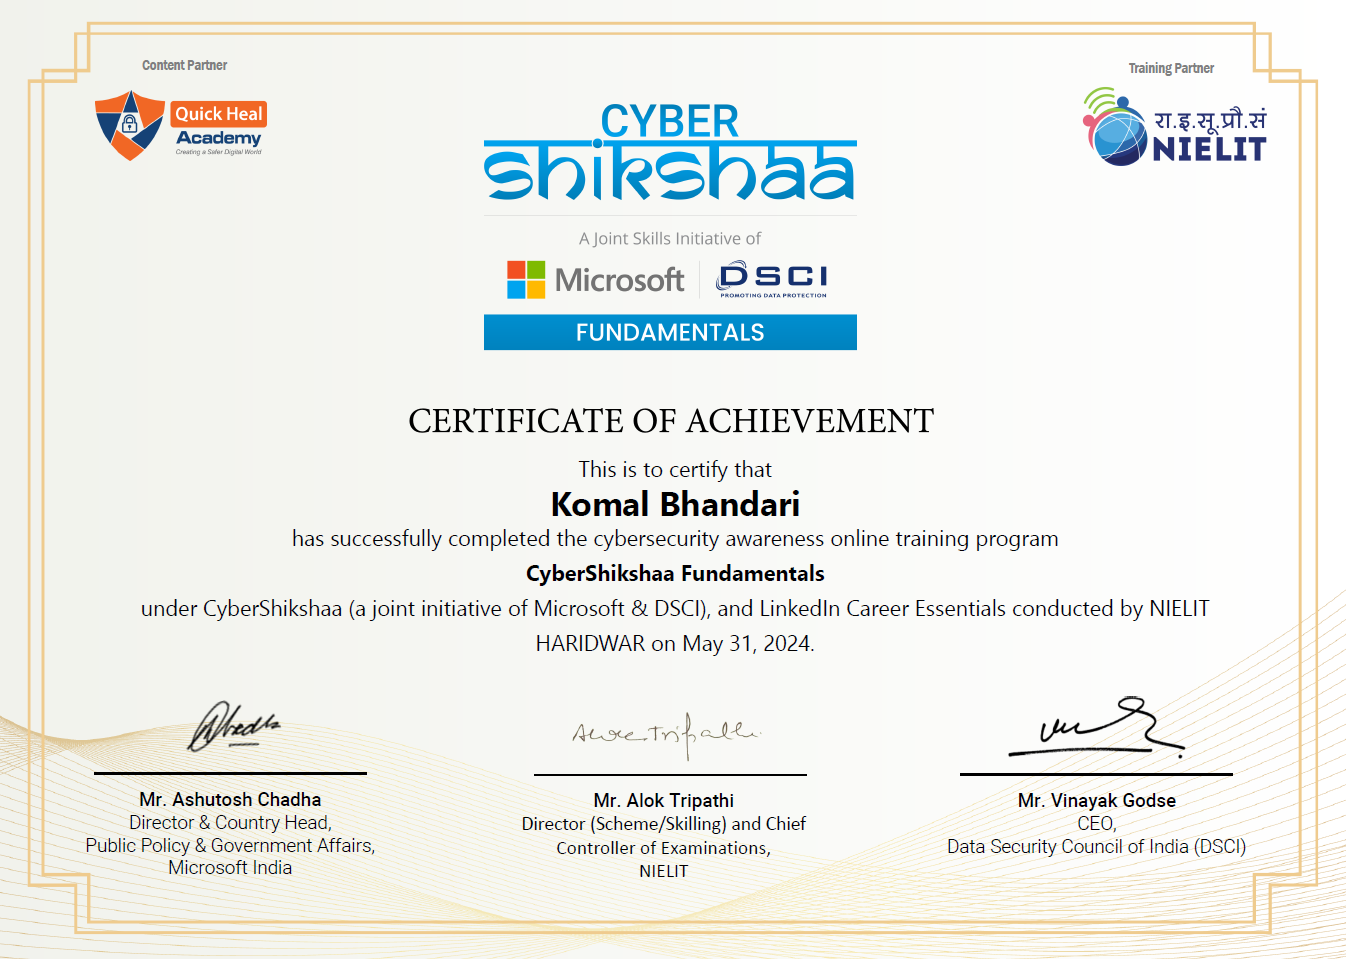This screenshot has height=959, width=1346.
Task: Click the 'has successfully completed' sentence line
Action: (x=675, y=539)
